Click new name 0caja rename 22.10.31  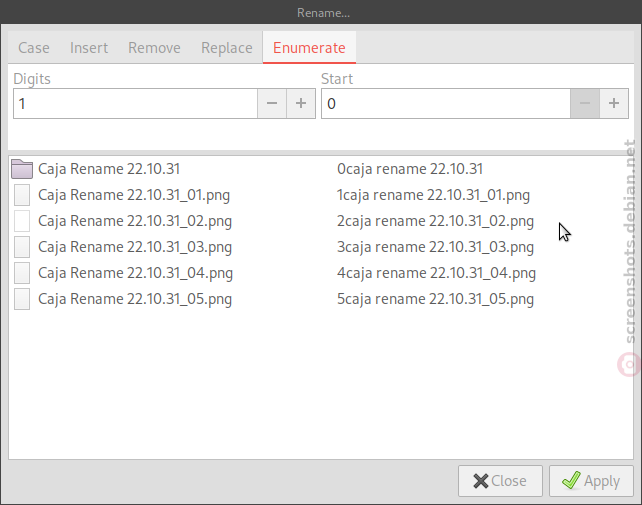410,169
